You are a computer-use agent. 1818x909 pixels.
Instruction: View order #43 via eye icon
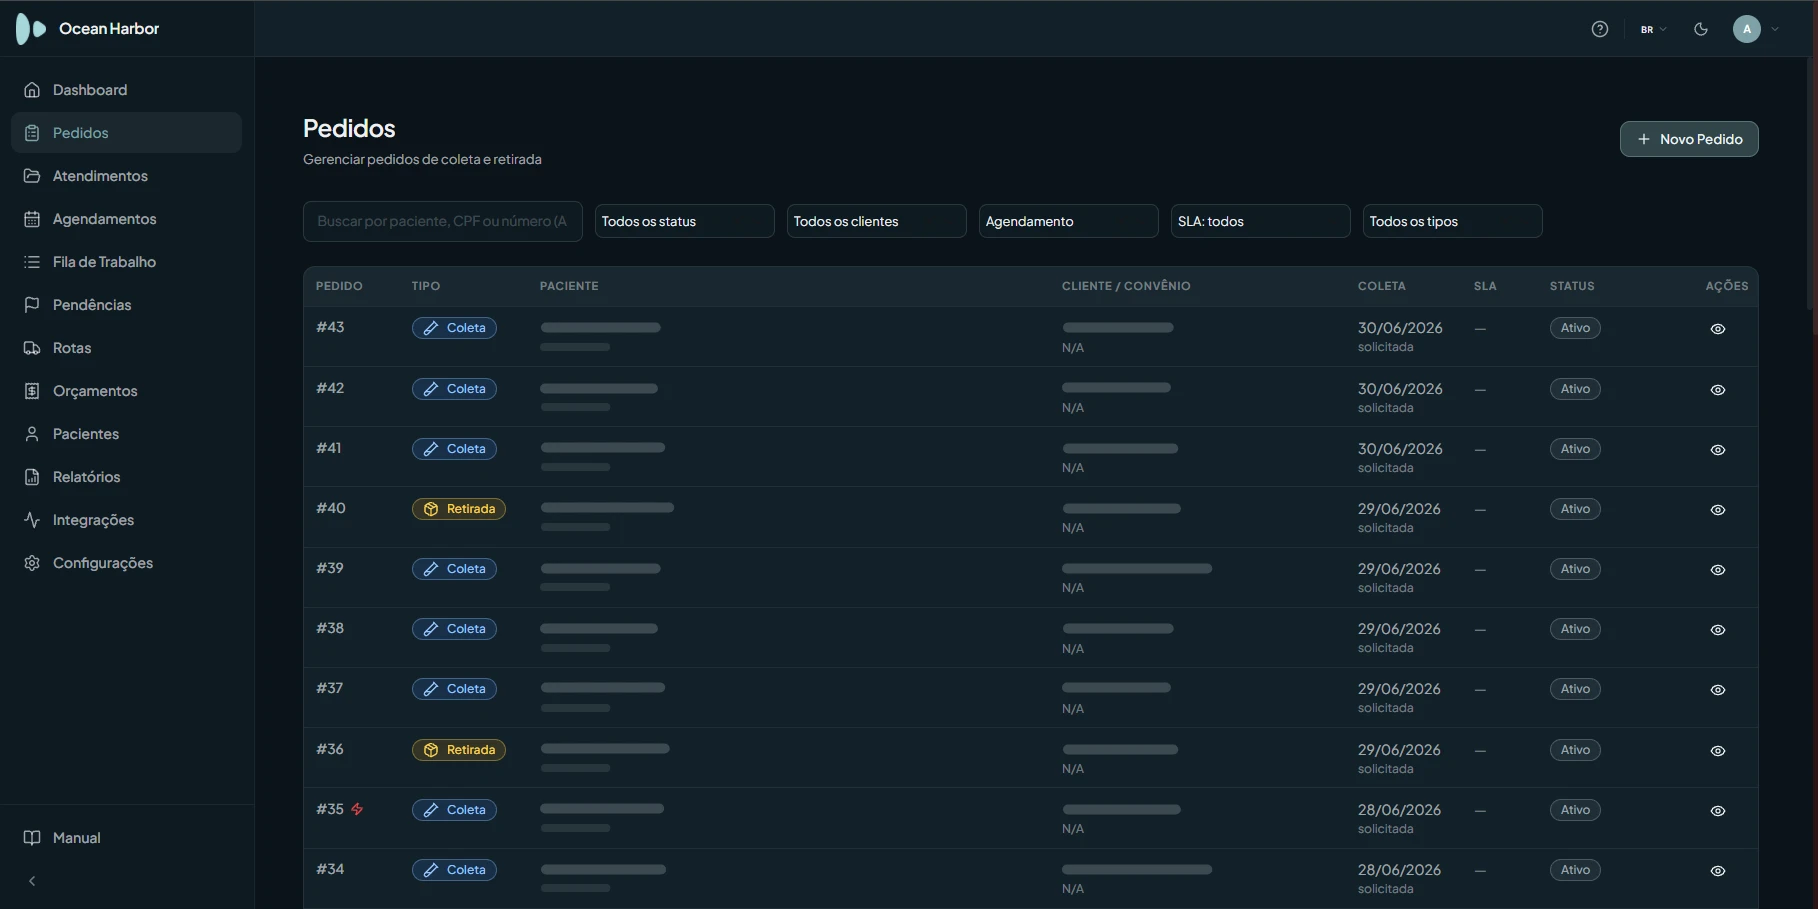pyautogui.click(x=1718, y=329)
